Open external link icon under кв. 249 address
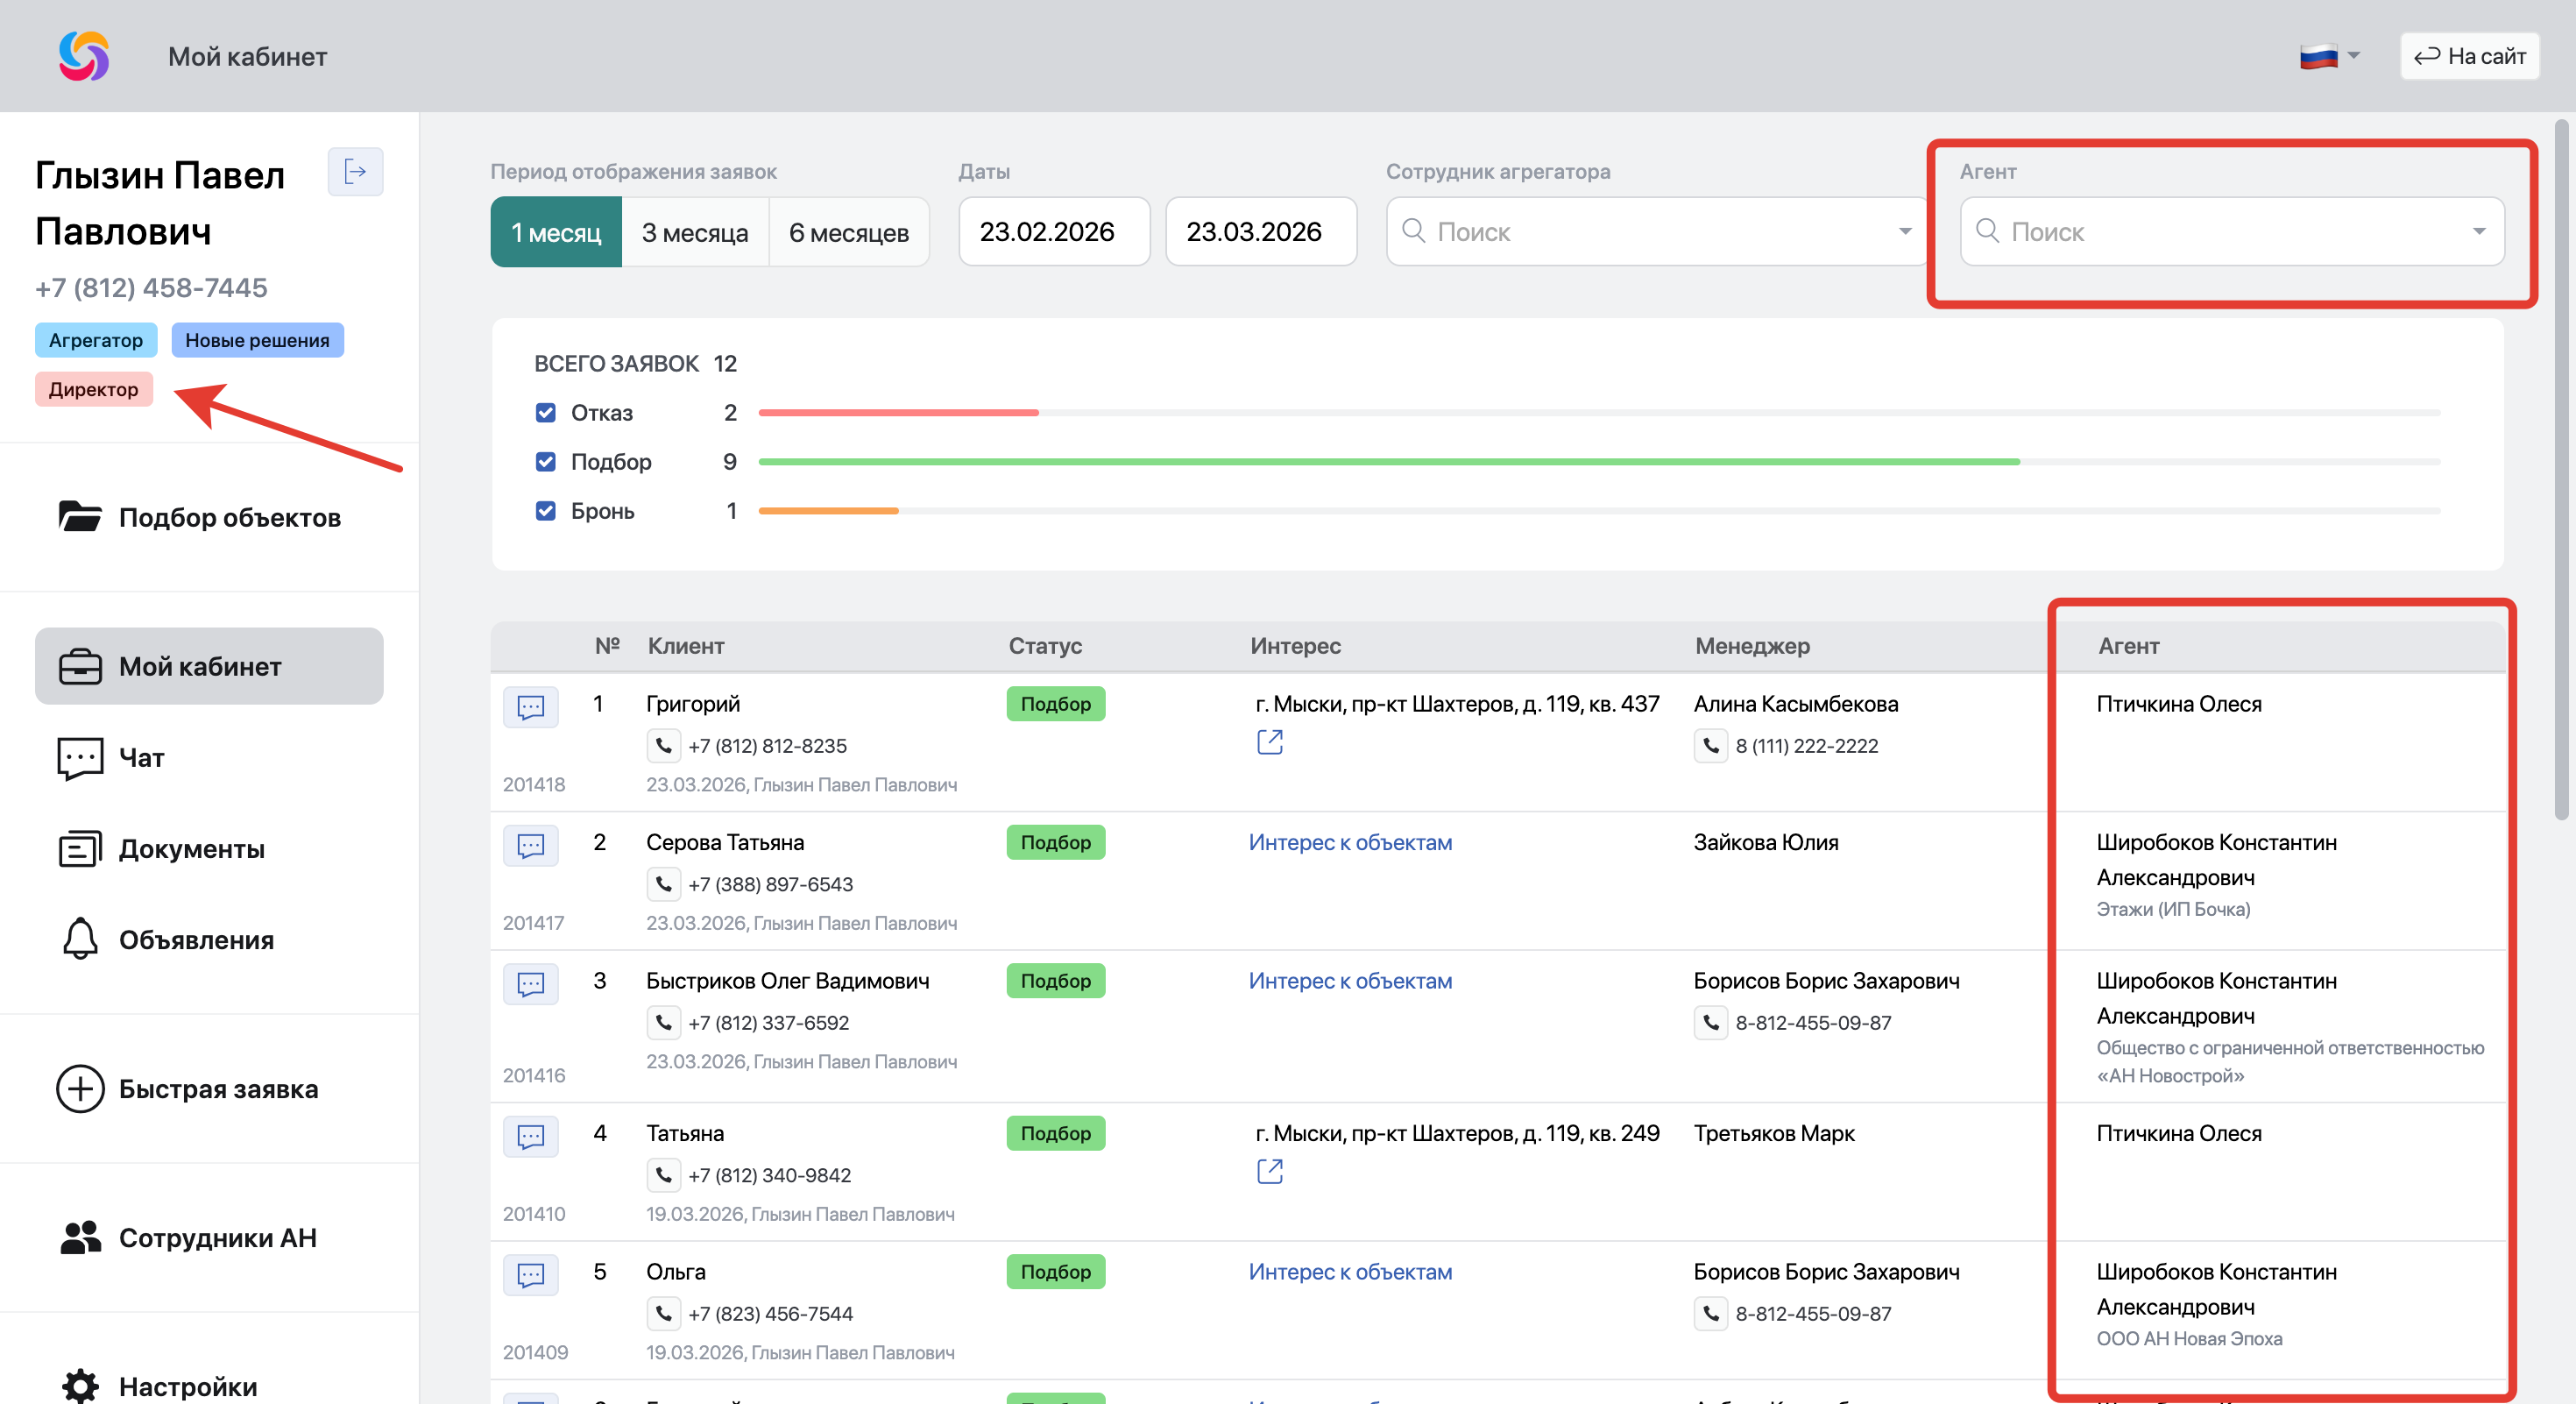 coord(1269,1170)
